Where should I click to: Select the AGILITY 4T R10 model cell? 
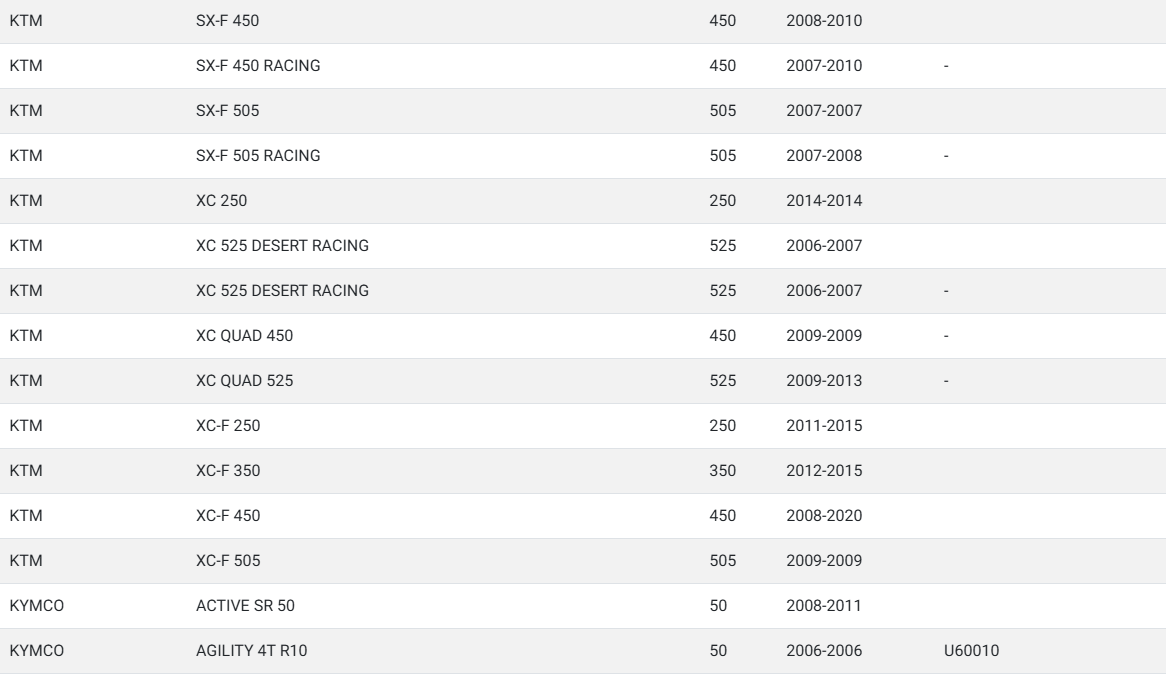tap(251, 650)
